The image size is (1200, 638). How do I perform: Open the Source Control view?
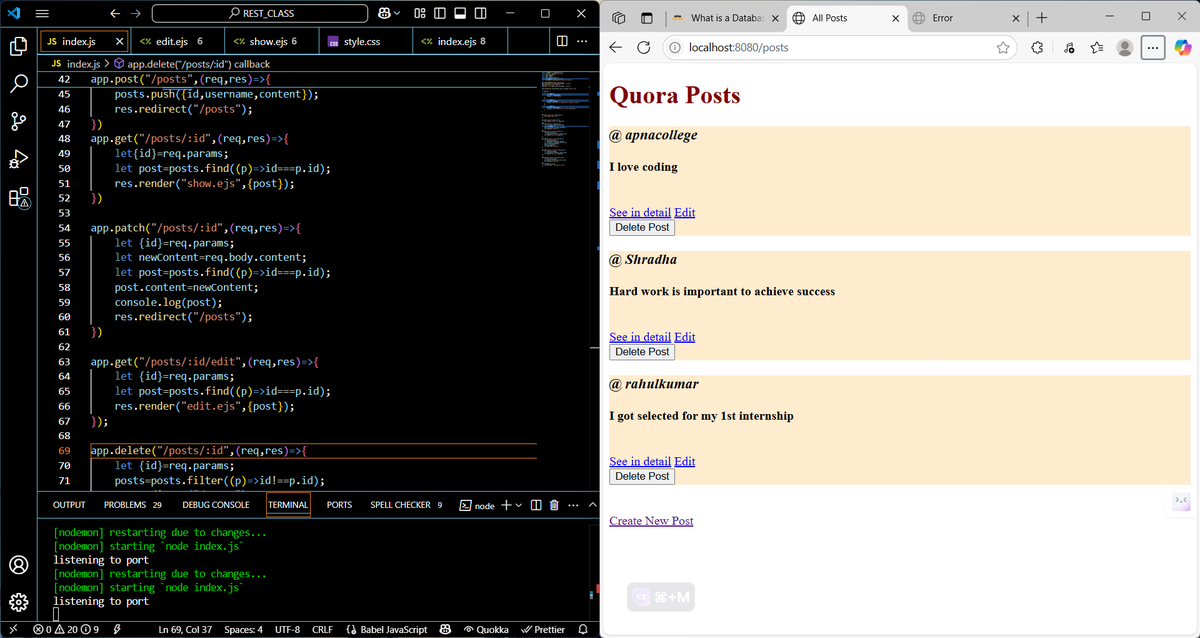(x=18, y=122)
